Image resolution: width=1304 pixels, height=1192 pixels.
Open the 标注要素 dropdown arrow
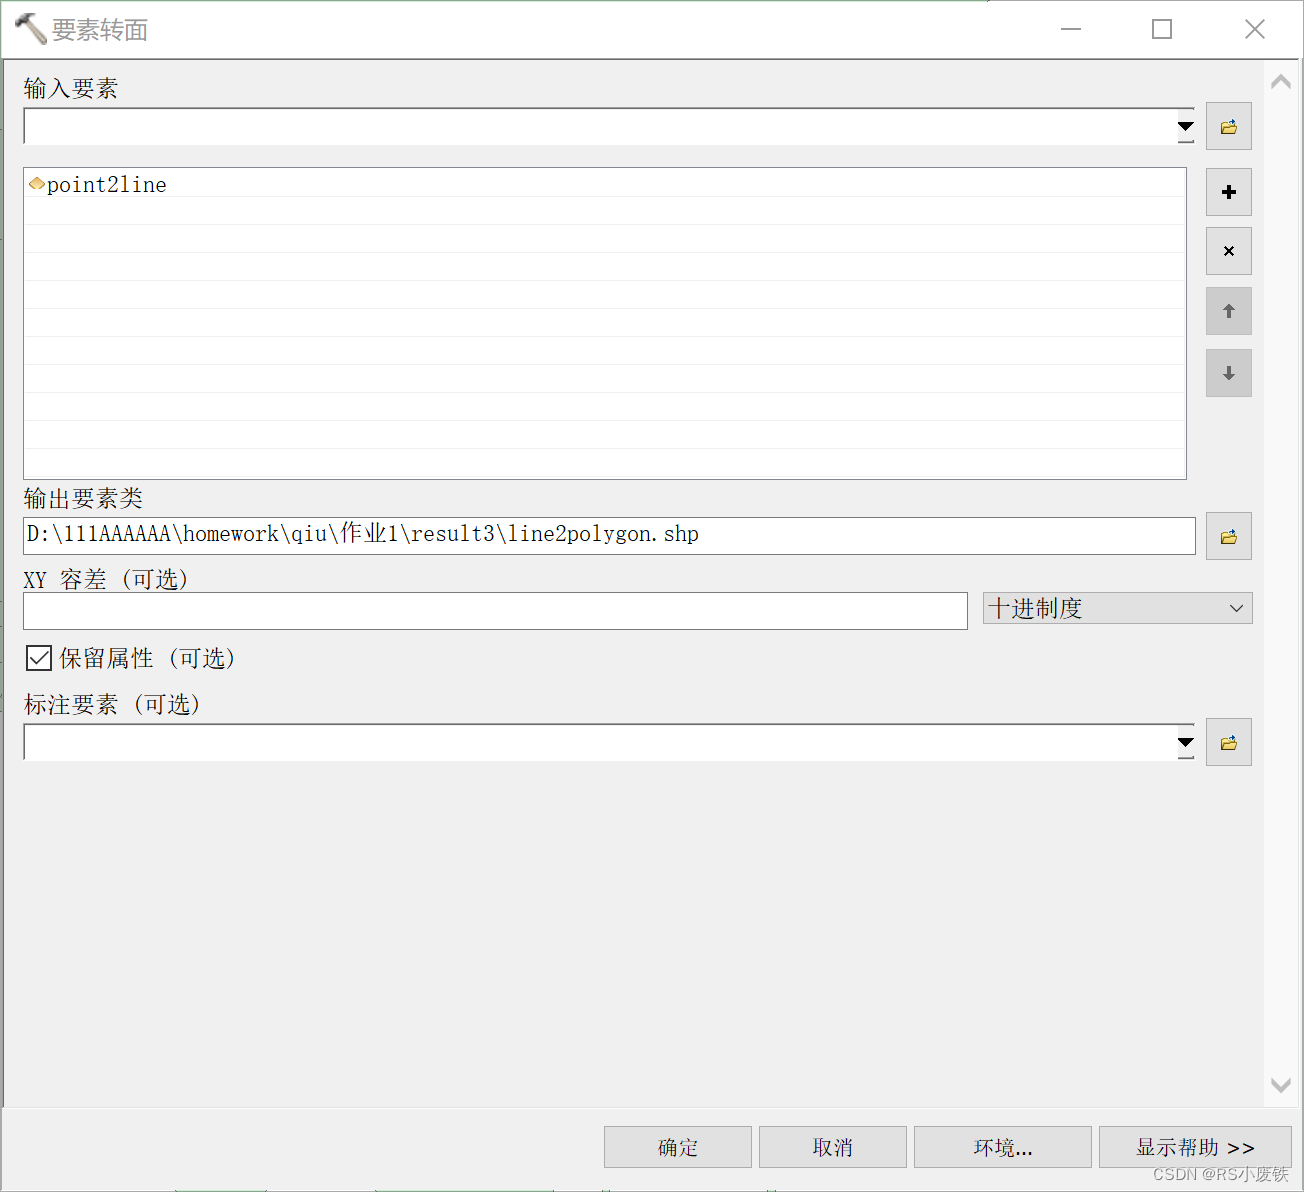coord(1186,742)
